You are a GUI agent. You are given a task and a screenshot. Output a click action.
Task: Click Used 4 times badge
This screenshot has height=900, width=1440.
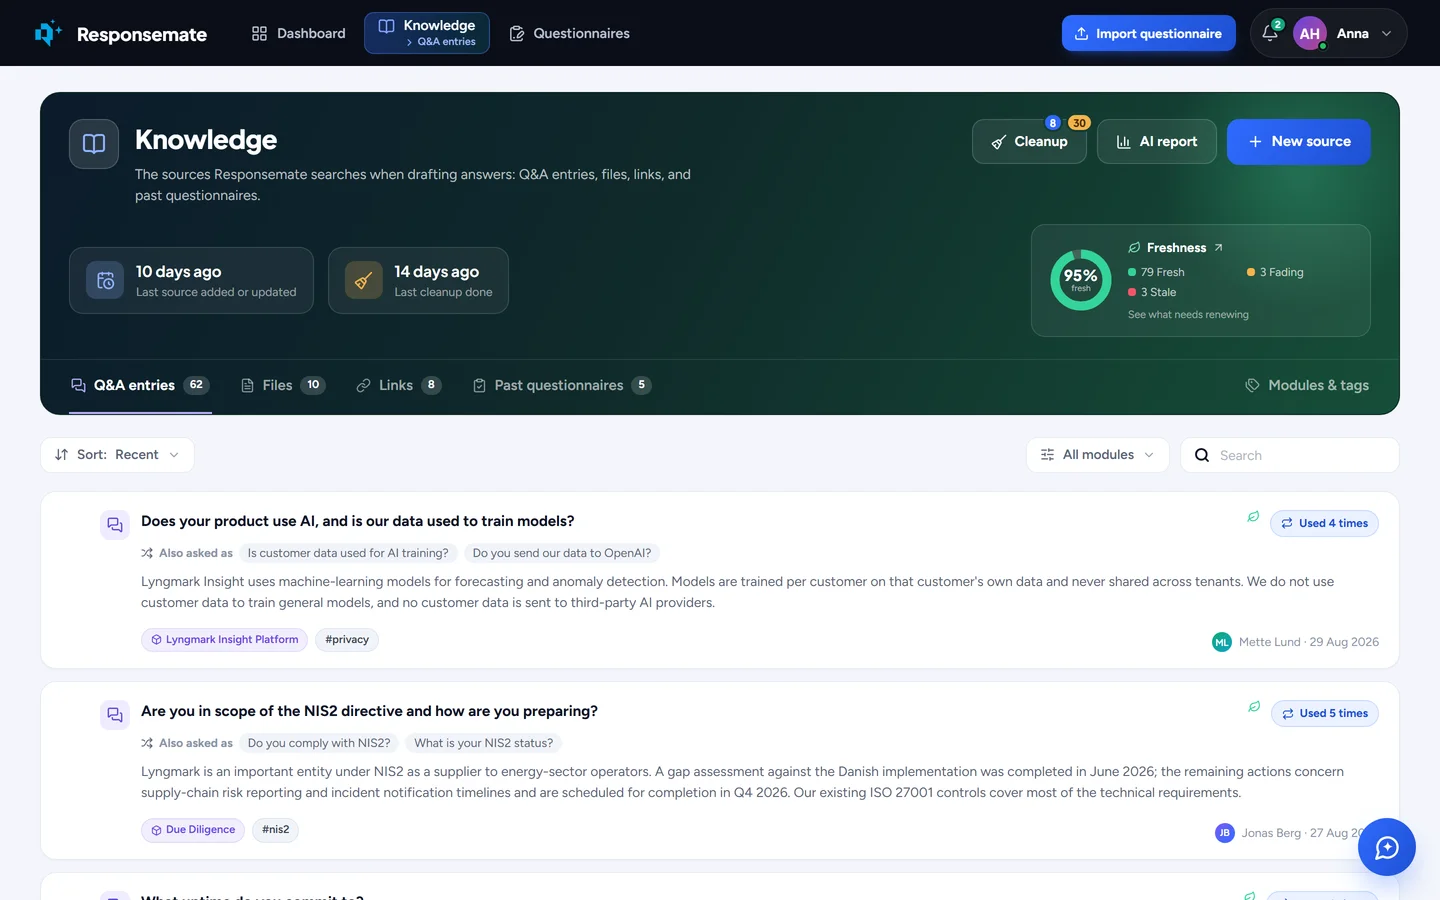click(x=1324, y=523)
